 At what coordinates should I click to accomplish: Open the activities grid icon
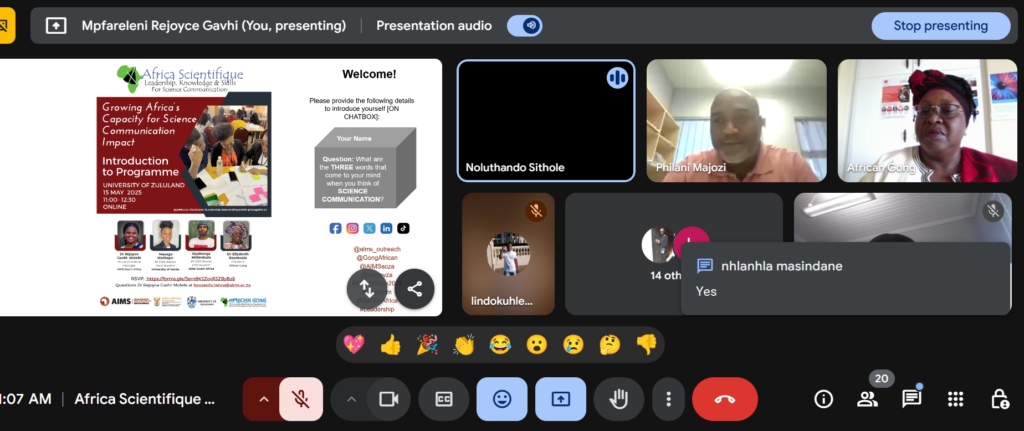point(955,399)
